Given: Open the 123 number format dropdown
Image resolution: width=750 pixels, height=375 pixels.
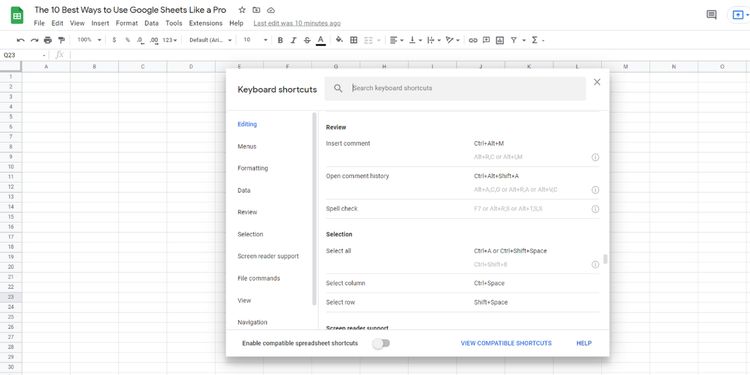Looking at the screenshot, I should (170, 40).
